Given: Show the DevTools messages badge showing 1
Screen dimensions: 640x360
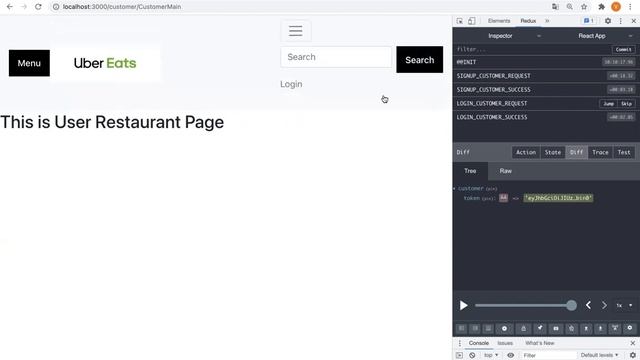Looking at the screenshot, I should point(589,21).
